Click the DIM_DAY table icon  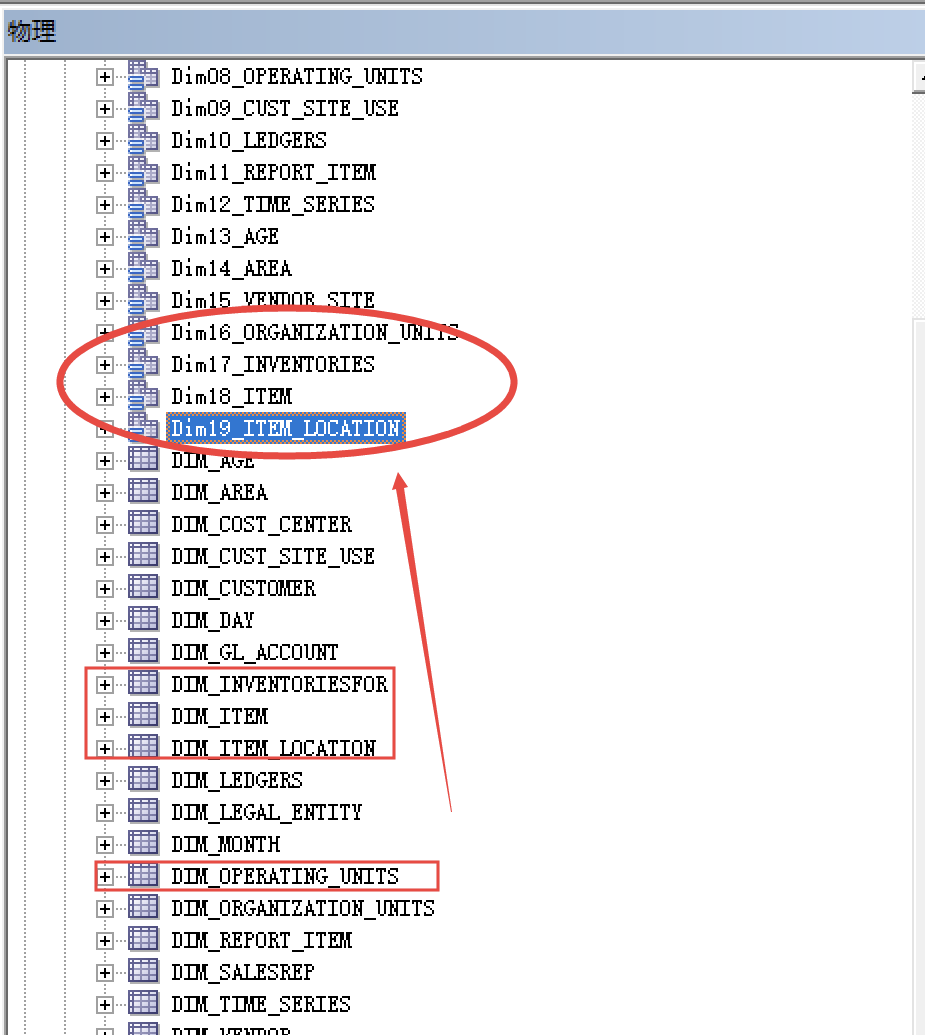coord(144,620)
